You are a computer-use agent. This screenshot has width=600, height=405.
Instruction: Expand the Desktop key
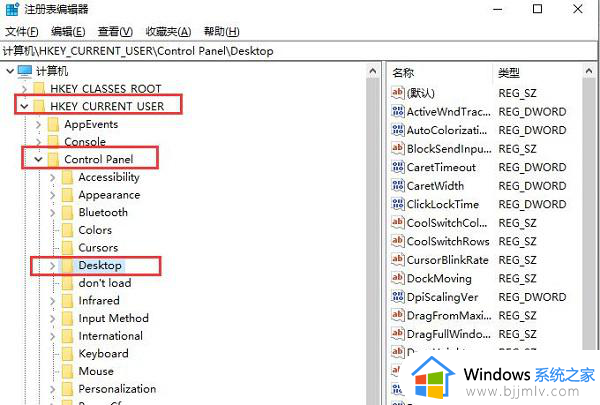click(x=52, y=266)
